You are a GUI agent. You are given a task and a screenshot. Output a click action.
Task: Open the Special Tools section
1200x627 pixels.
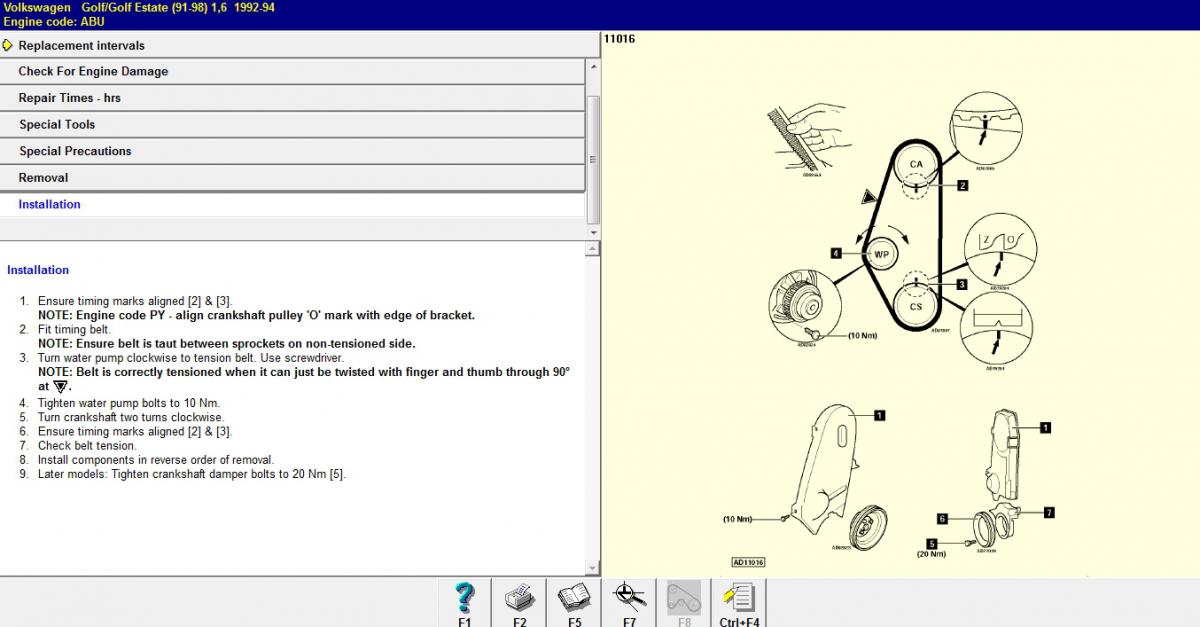coord(57,124)
